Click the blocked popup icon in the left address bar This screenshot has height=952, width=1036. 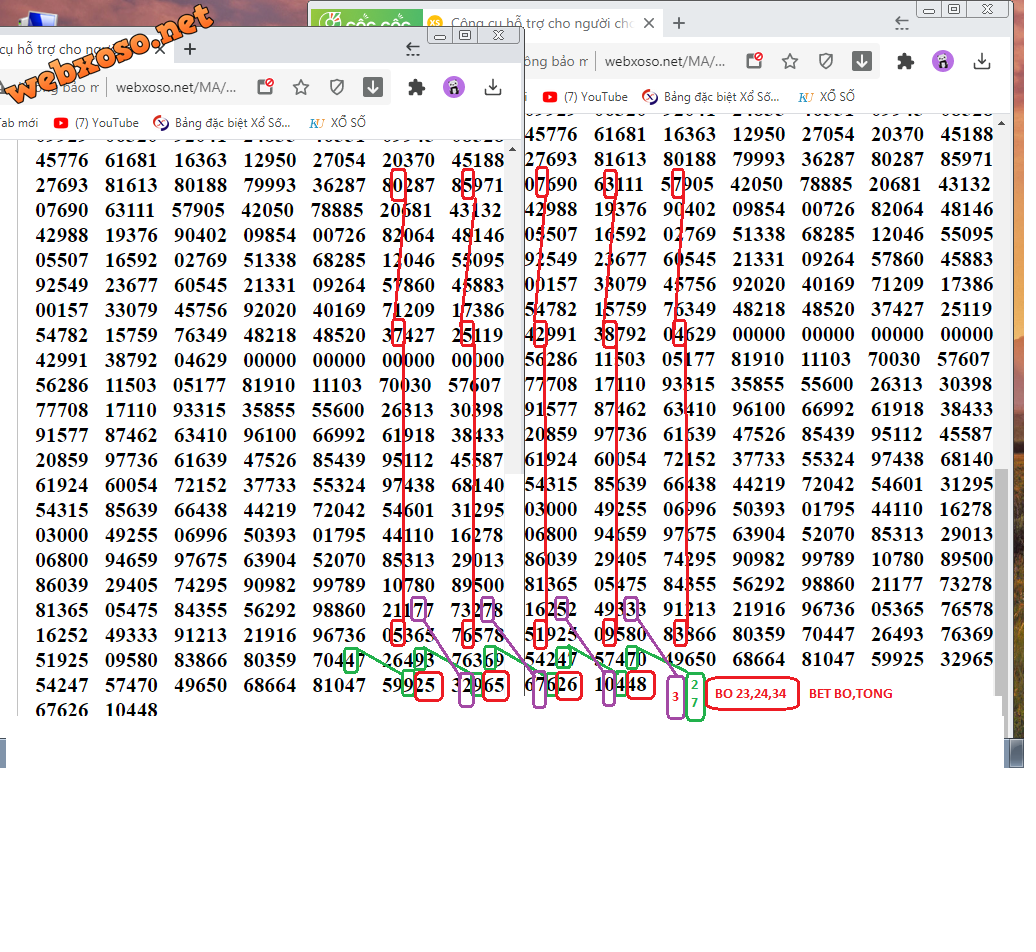point(265,87)
